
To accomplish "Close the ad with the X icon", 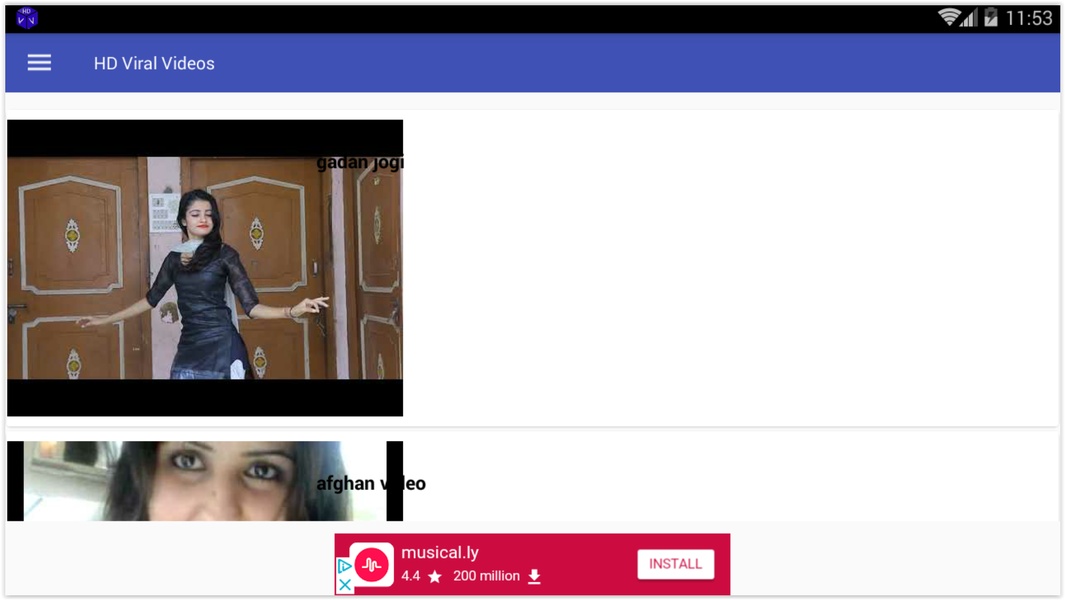I will click(344, 584).
